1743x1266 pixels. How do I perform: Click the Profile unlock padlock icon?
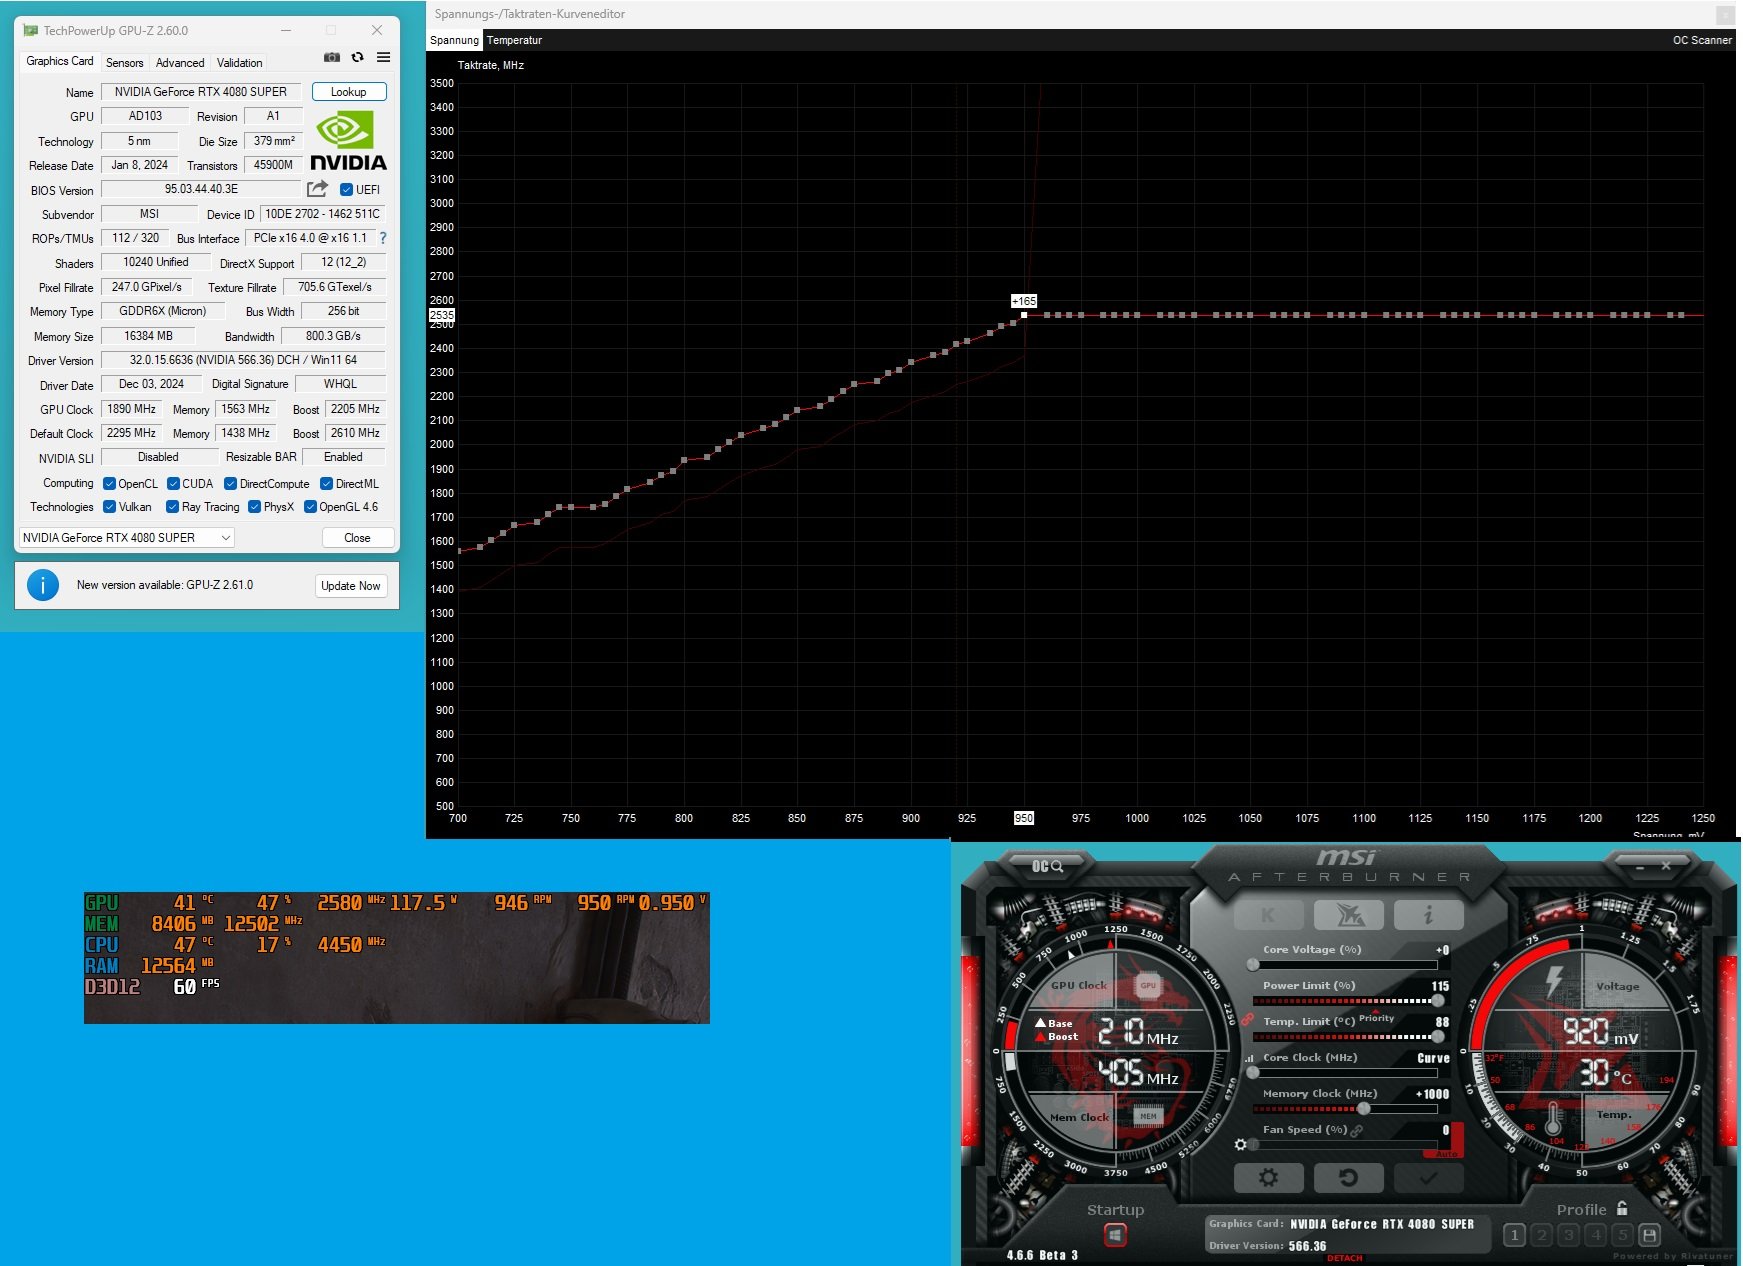point(1622,1208)
